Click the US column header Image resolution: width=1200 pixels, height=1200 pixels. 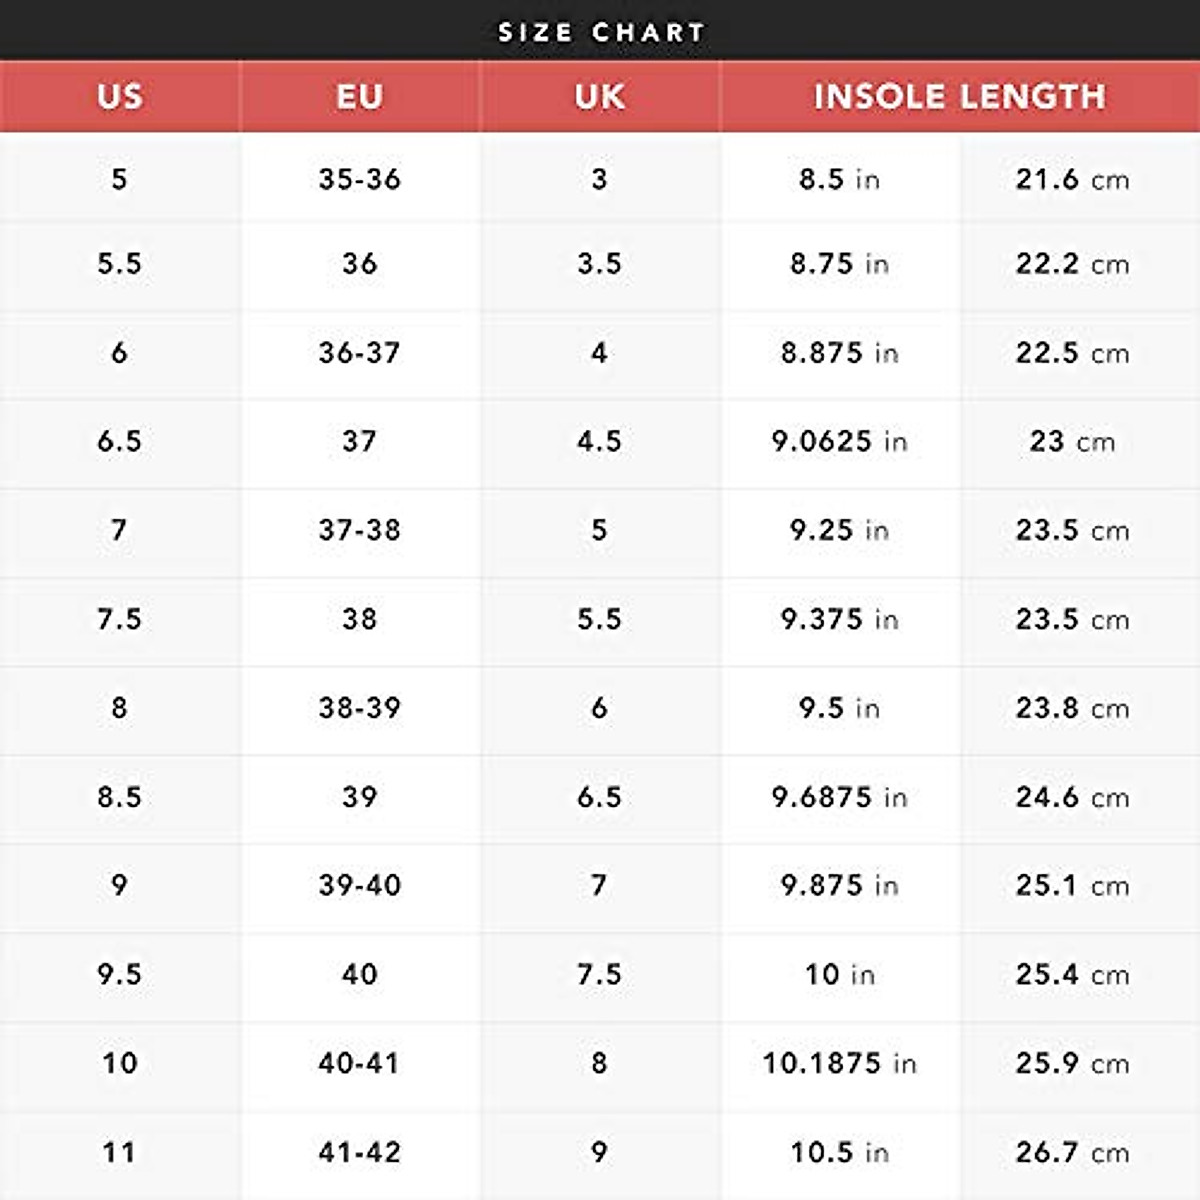click(119, 96)
